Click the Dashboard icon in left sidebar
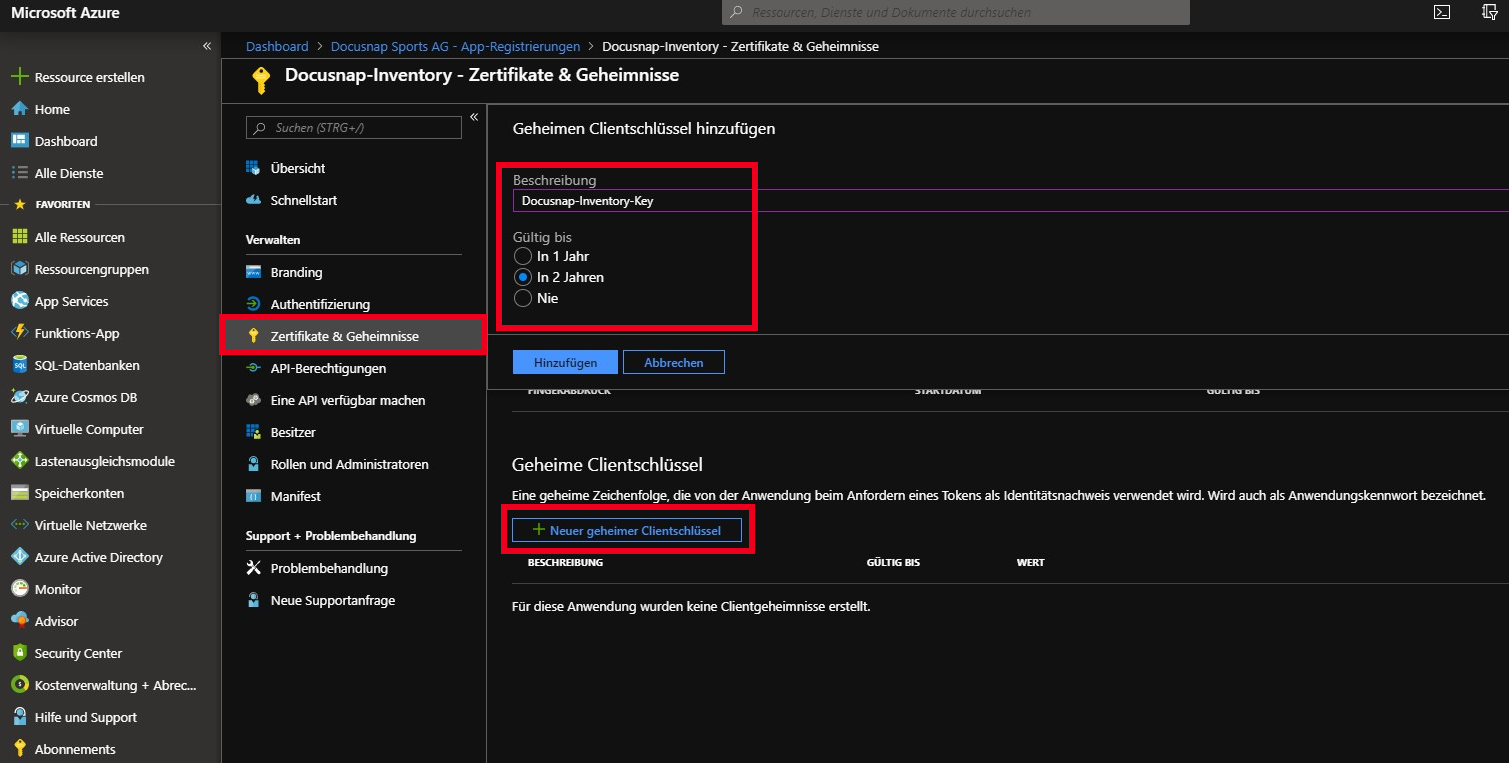Screen dimensions: 1509x763 [x=19, y=141]
